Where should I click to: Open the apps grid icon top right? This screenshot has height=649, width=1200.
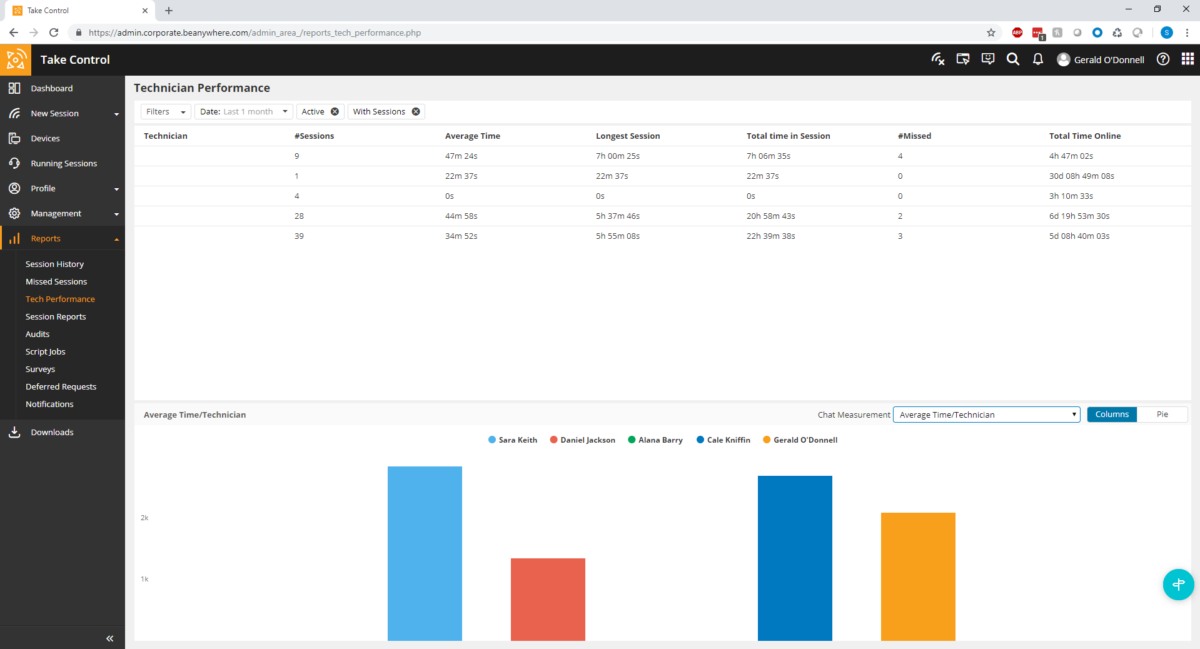coord(1189,59)
